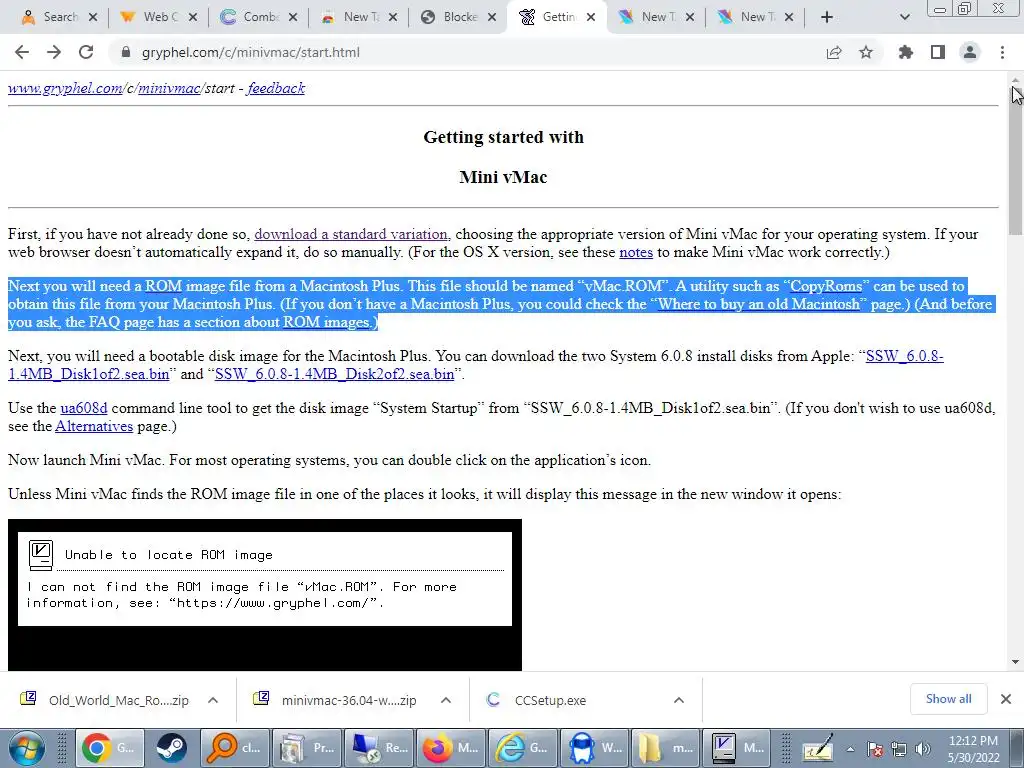Open a new browser tab
1024x768 pixels.
pyautogui.click(x=827, y=17)
